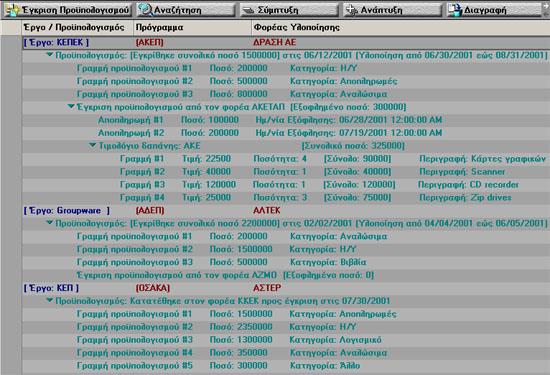
Task: Click the Εξοφλημένο ποσό: 300000 text
Action: [x=348, y=107]
